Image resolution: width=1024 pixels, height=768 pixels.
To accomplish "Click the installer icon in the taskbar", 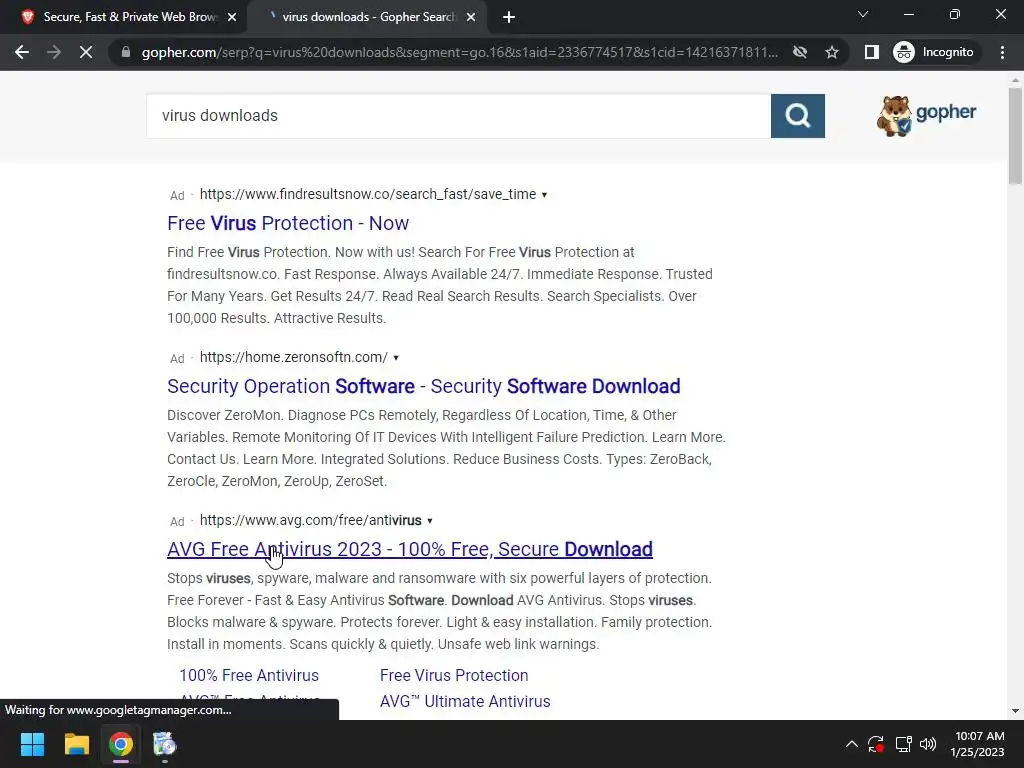I will pos(165,744).
